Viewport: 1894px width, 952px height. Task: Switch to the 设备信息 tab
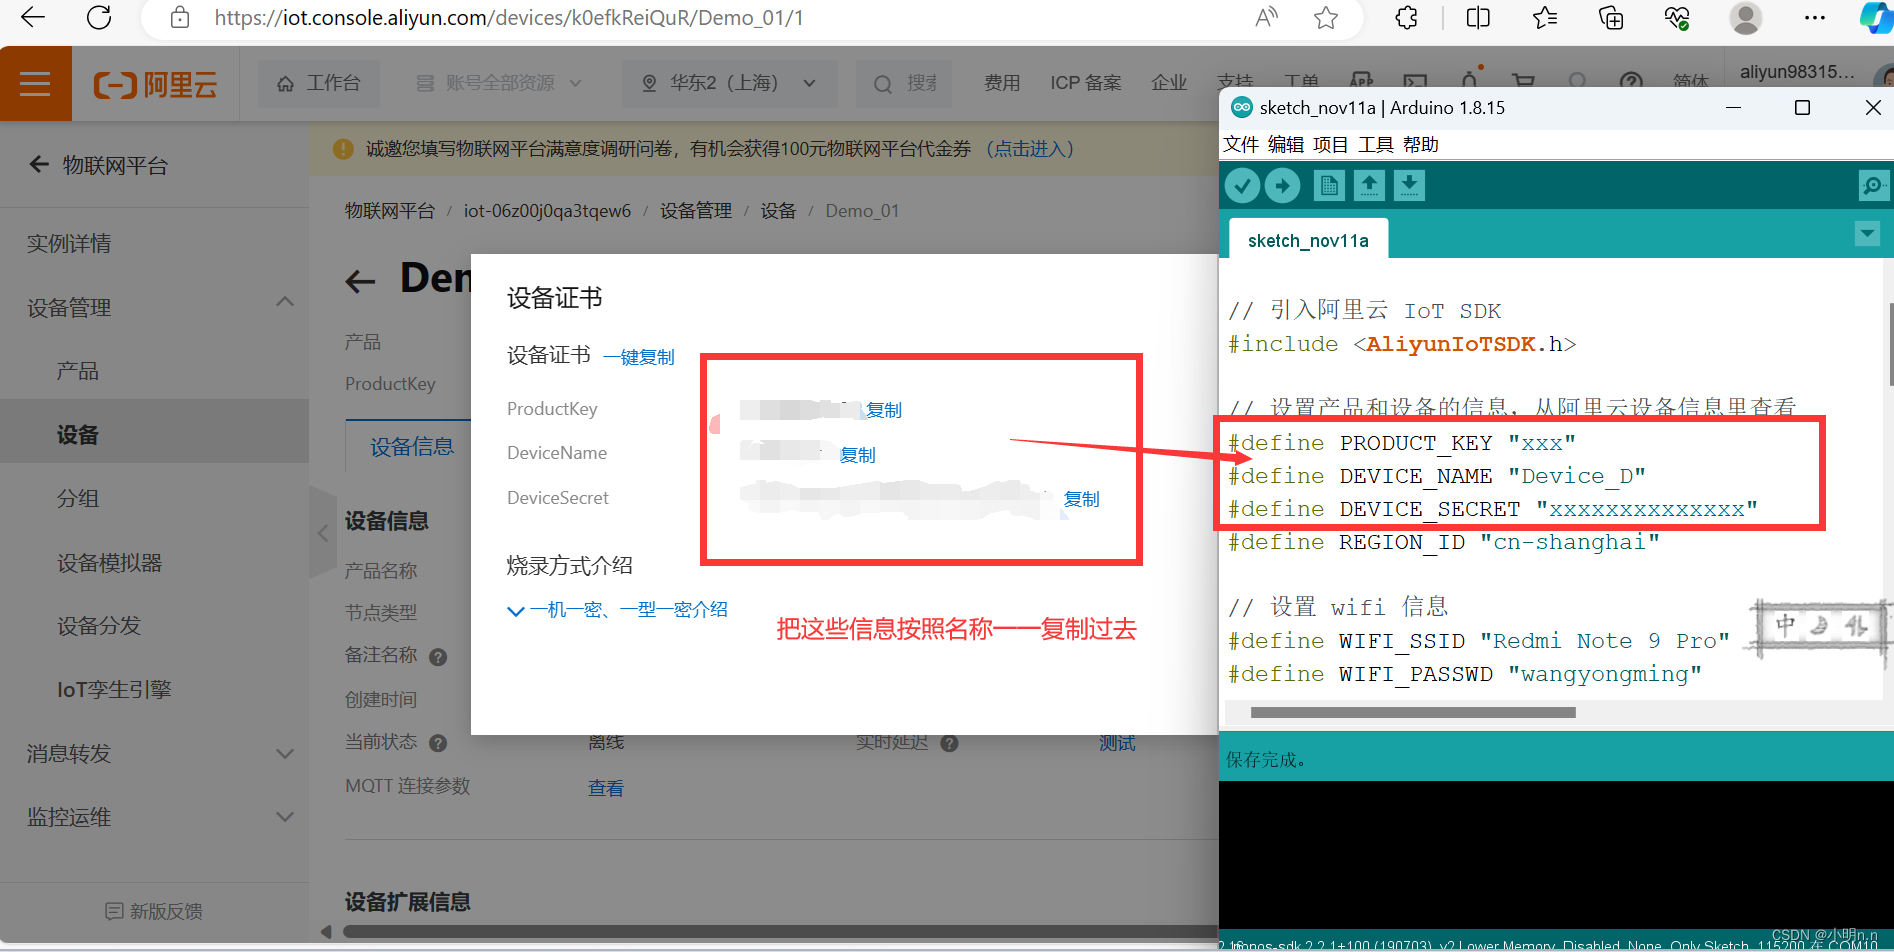pos(412,446)
